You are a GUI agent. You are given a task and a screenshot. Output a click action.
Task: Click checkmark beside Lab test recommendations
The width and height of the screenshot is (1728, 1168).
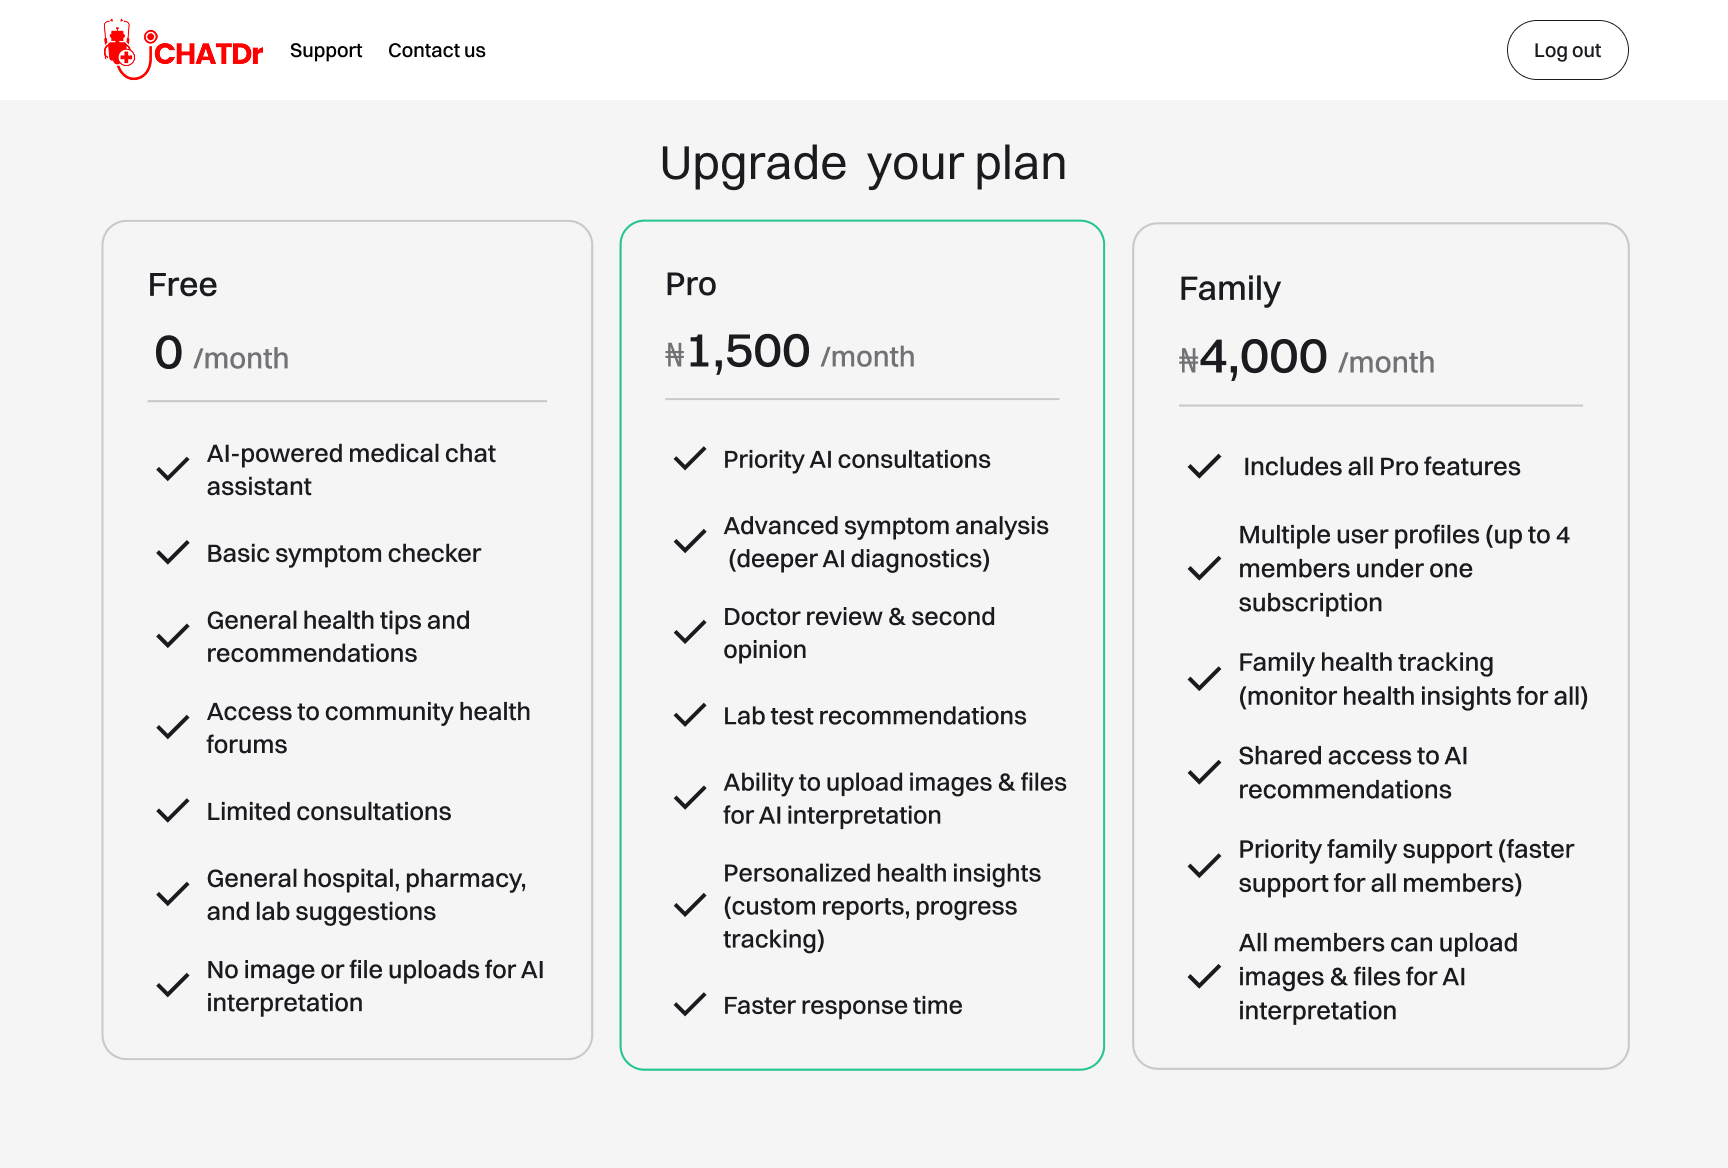click(x=690, y=716)
